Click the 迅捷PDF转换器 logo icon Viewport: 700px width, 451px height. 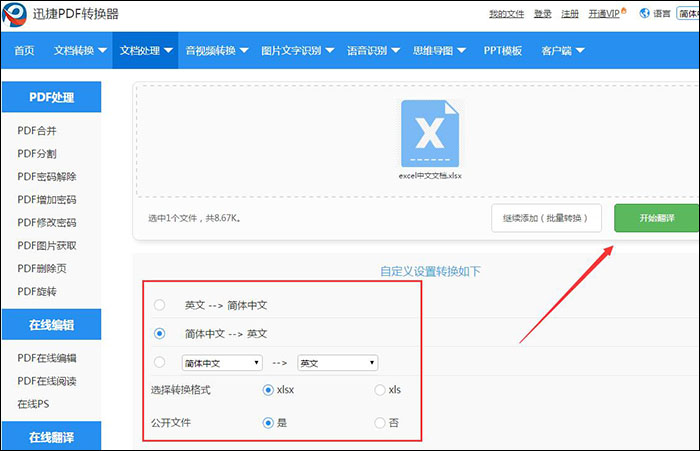pyautogui.click(x=14, y=14)
